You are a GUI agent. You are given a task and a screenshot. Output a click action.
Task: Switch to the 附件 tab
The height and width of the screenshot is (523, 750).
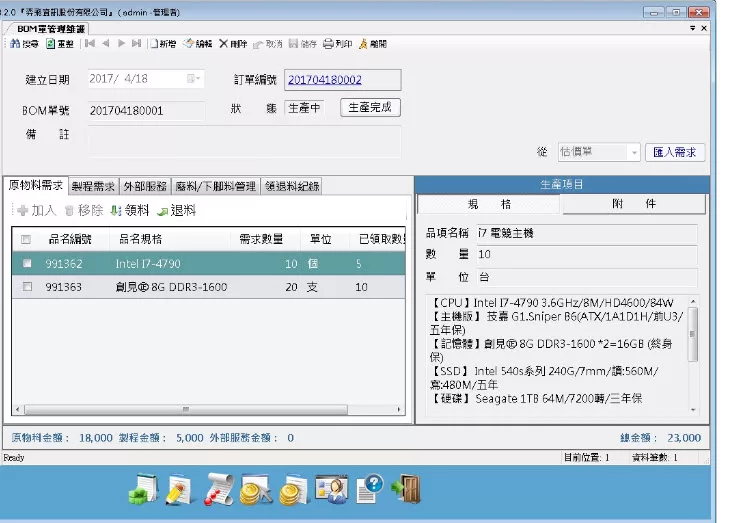[x=634, y=204]
